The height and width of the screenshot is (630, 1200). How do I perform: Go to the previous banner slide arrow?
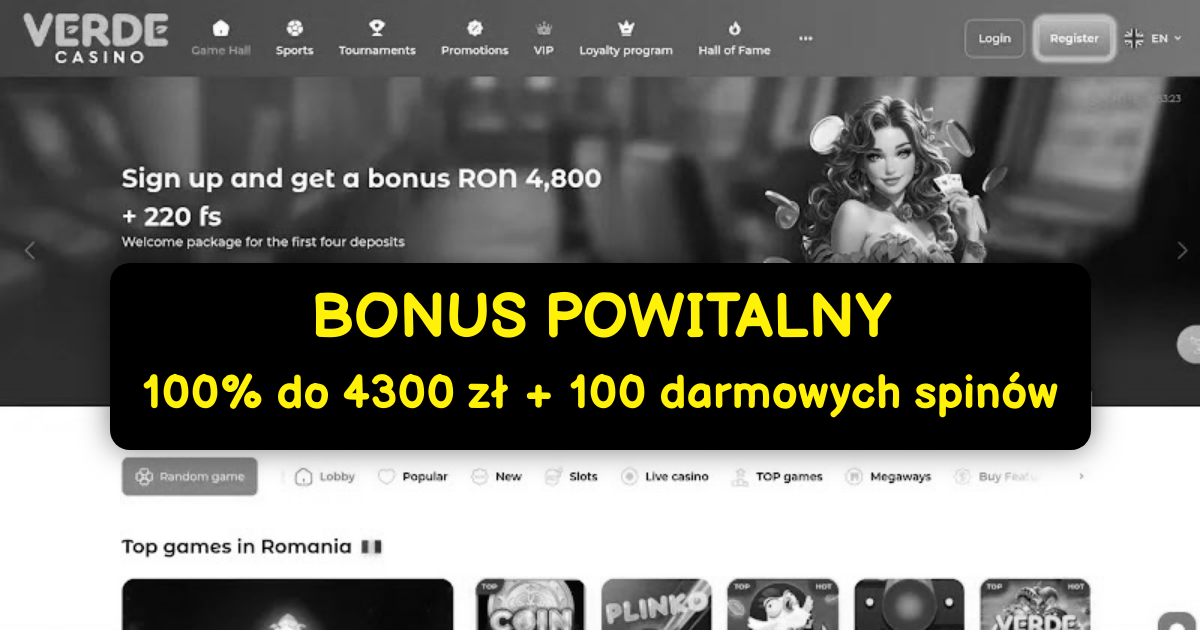point(29,251)
